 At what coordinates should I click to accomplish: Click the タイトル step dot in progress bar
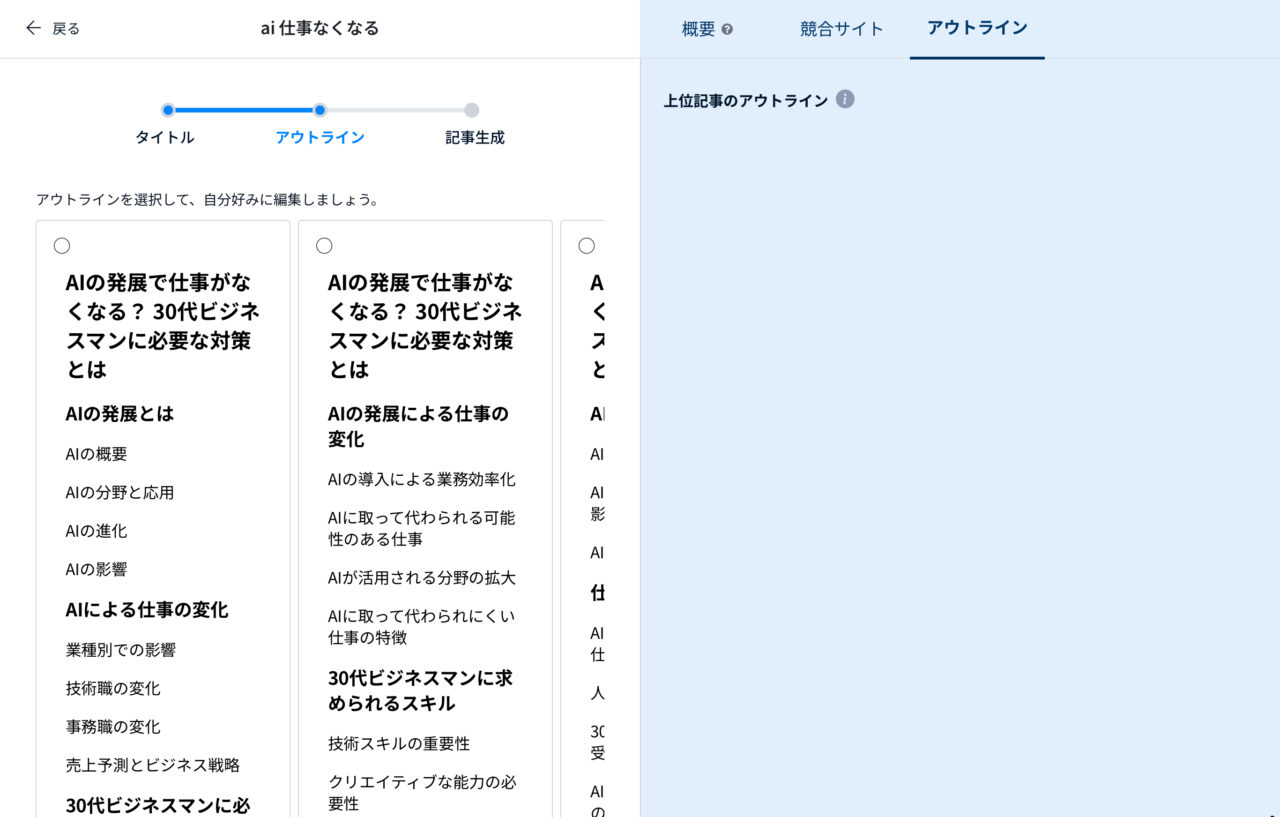point(167,110)
